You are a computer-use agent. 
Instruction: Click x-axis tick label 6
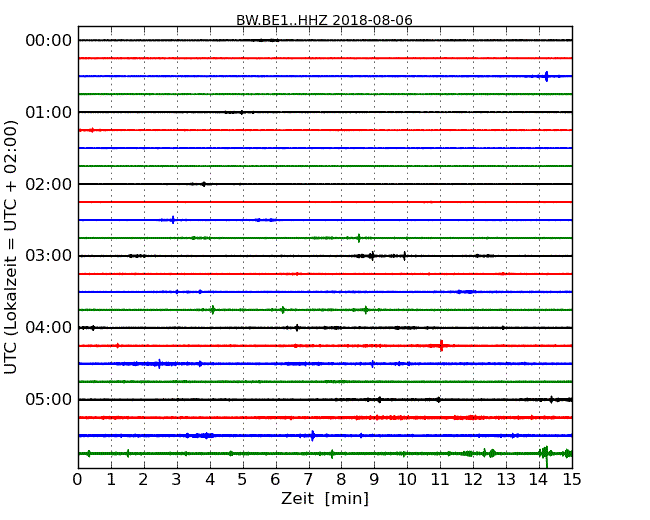[276, 480]
